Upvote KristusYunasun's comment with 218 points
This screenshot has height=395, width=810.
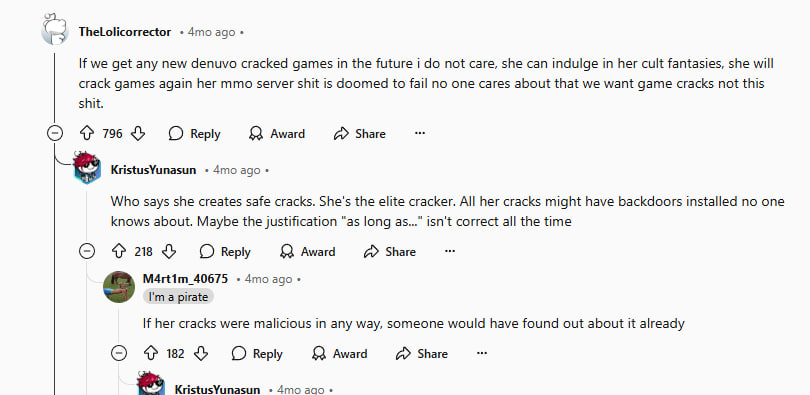(x=119, y=251)
